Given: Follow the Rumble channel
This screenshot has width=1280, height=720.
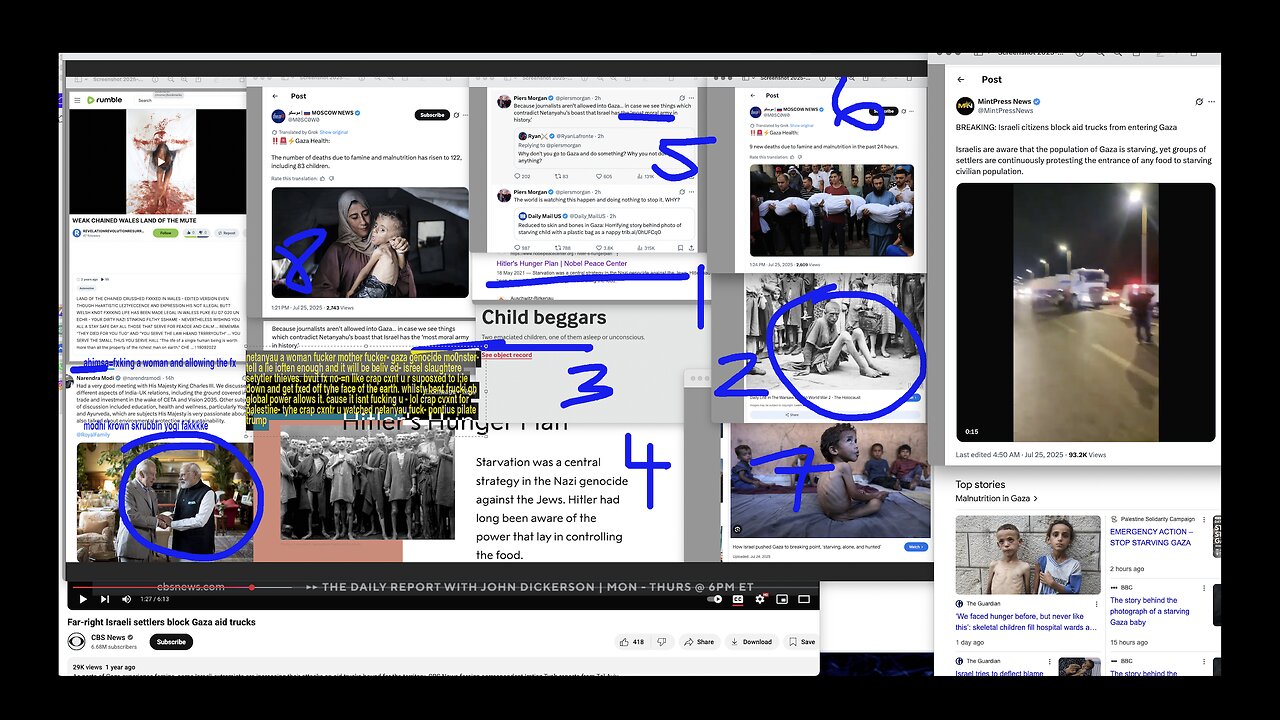Looking at the screenshot, I should (166, 232).
